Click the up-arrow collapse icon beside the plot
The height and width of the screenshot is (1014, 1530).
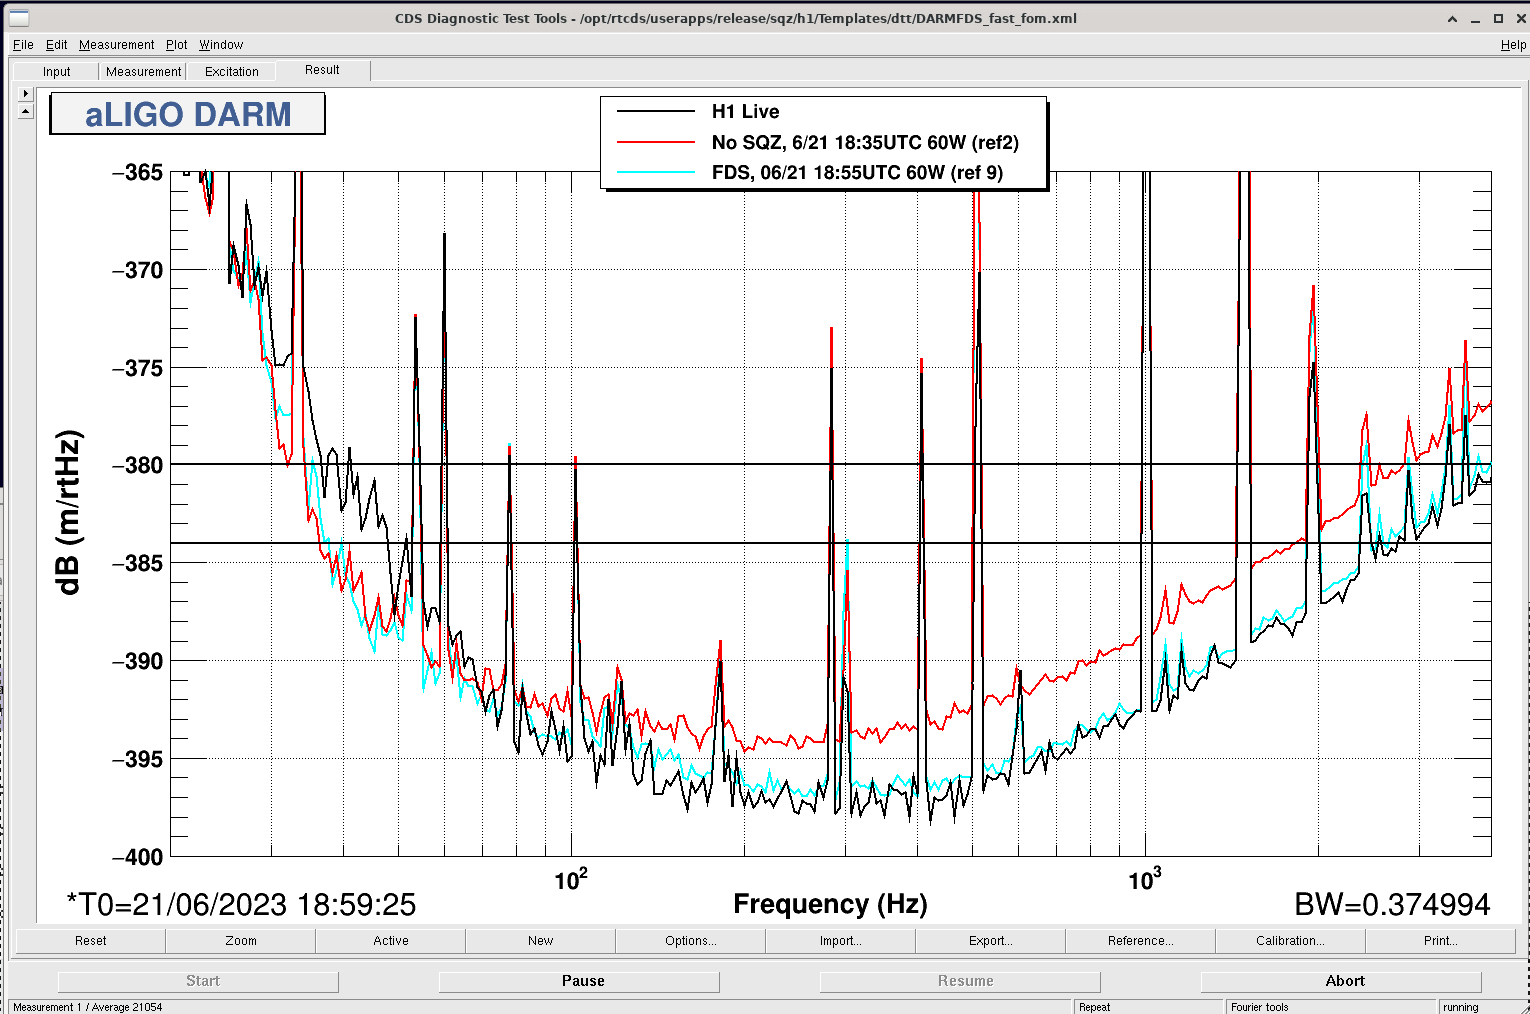pos(26,111)
